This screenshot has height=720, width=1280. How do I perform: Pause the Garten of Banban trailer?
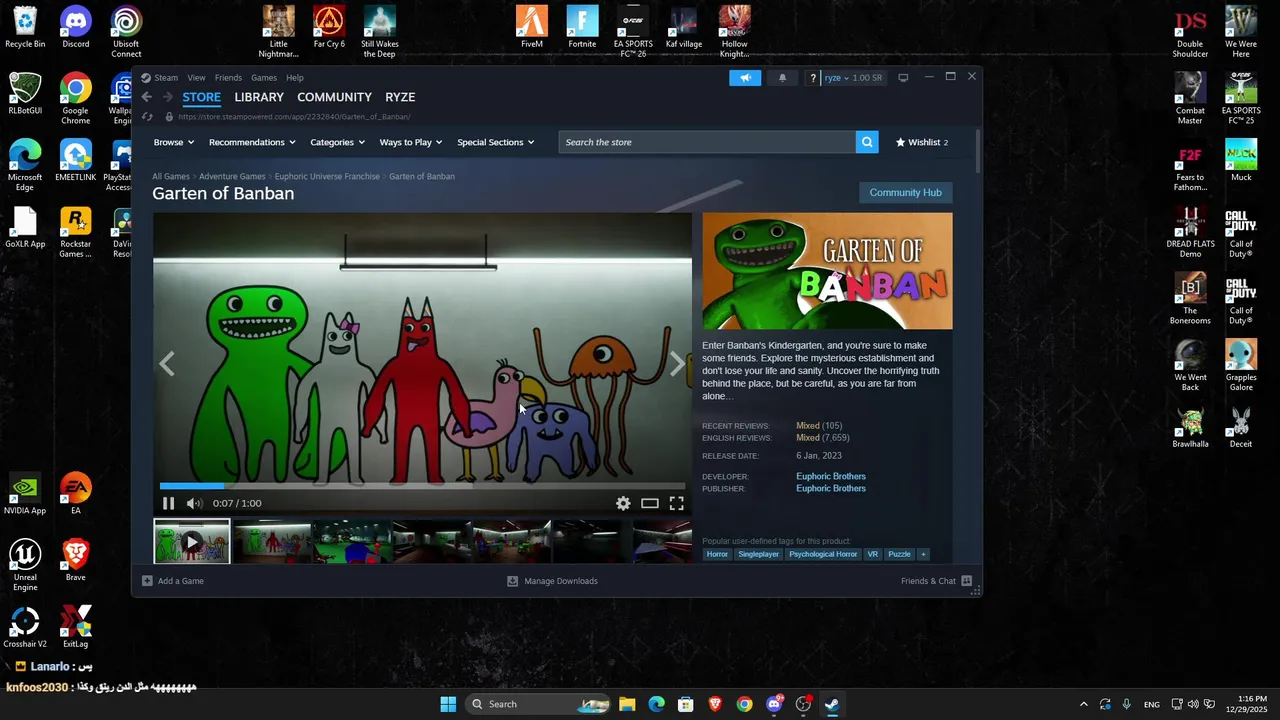click(168, 503)
